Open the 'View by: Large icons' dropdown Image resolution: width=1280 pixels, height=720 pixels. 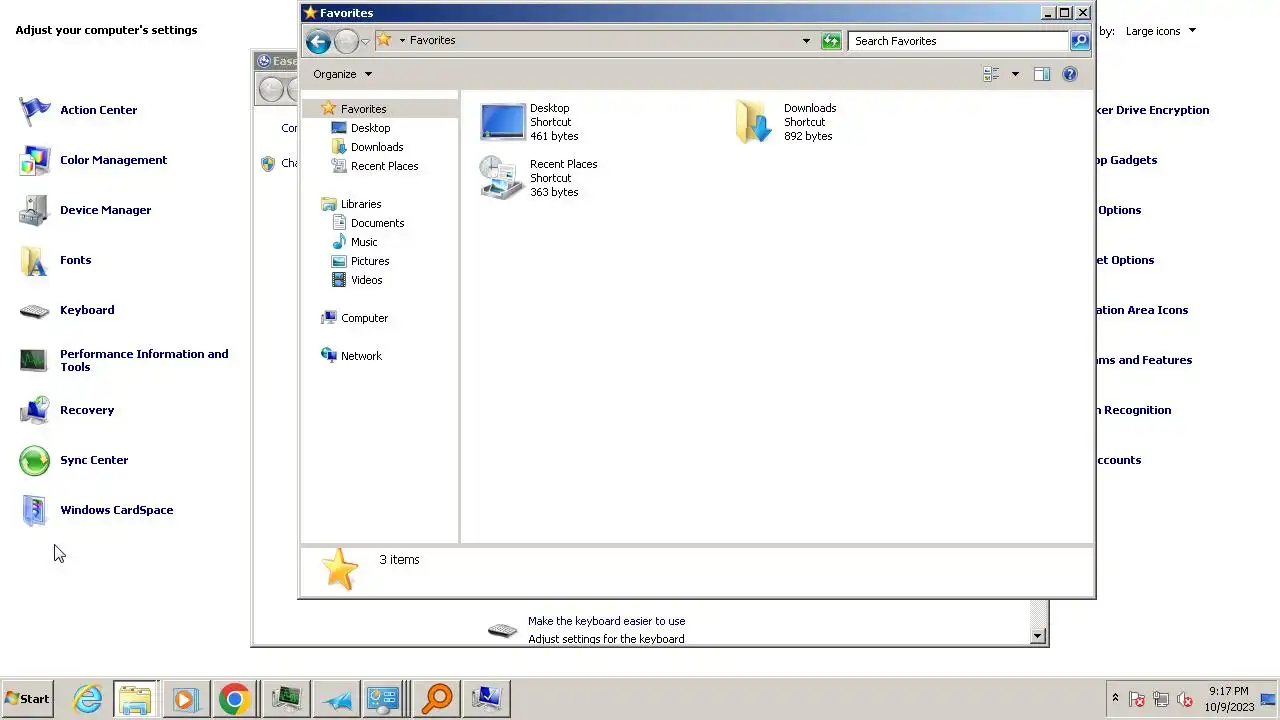click(1160, 31)
